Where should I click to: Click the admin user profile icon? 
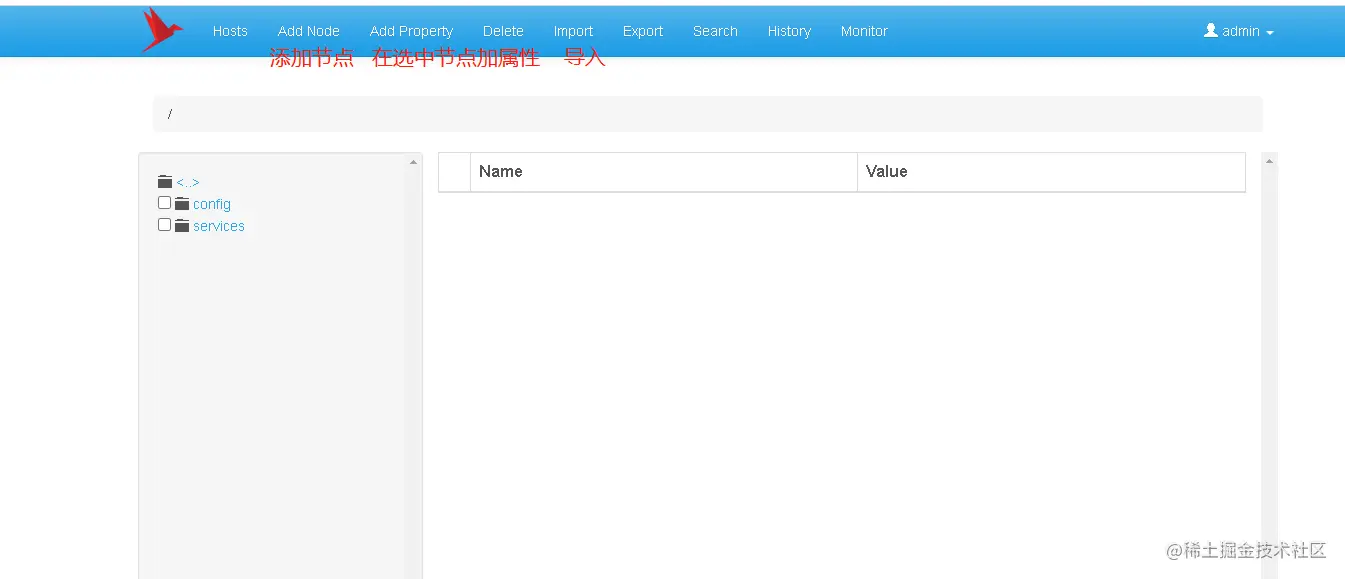(x=1211, y=31)
